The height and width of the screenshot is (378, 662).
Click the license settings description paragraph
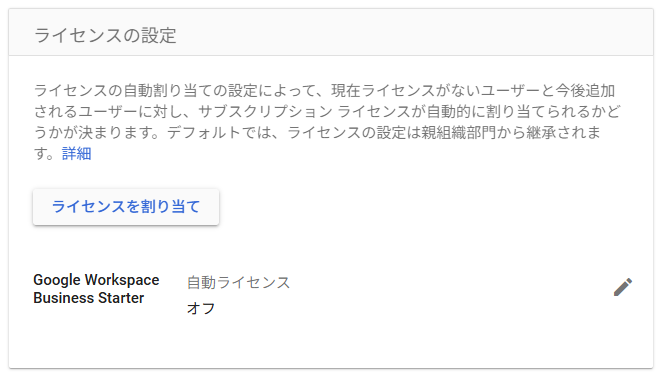(x=327, y=122)
